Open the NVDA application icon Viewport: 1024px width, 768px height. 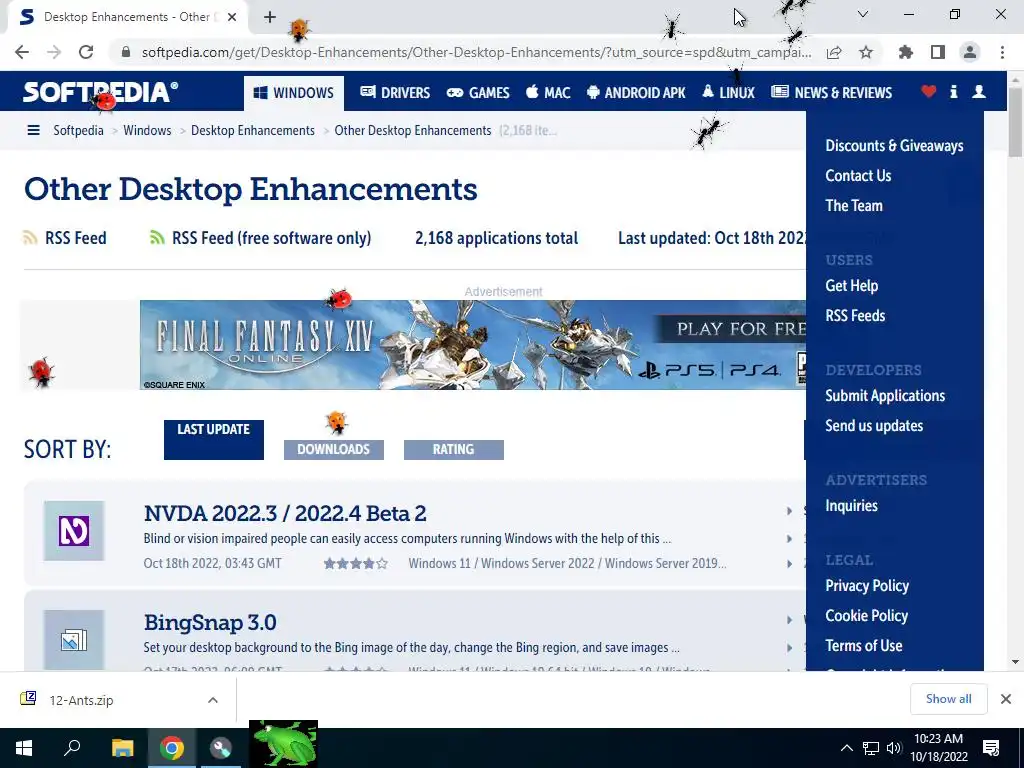tap(74, 531)
